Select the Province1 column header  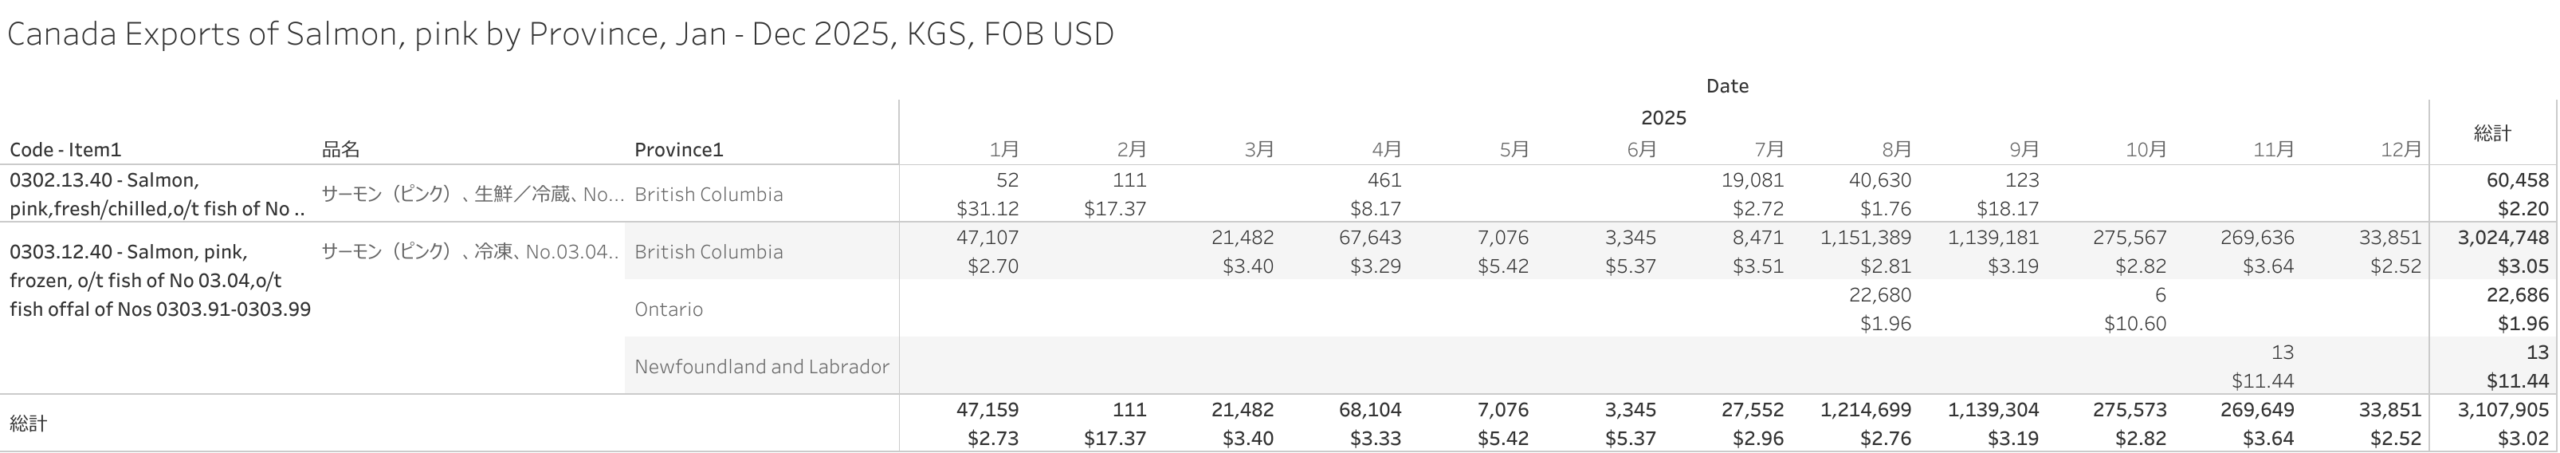678,150
